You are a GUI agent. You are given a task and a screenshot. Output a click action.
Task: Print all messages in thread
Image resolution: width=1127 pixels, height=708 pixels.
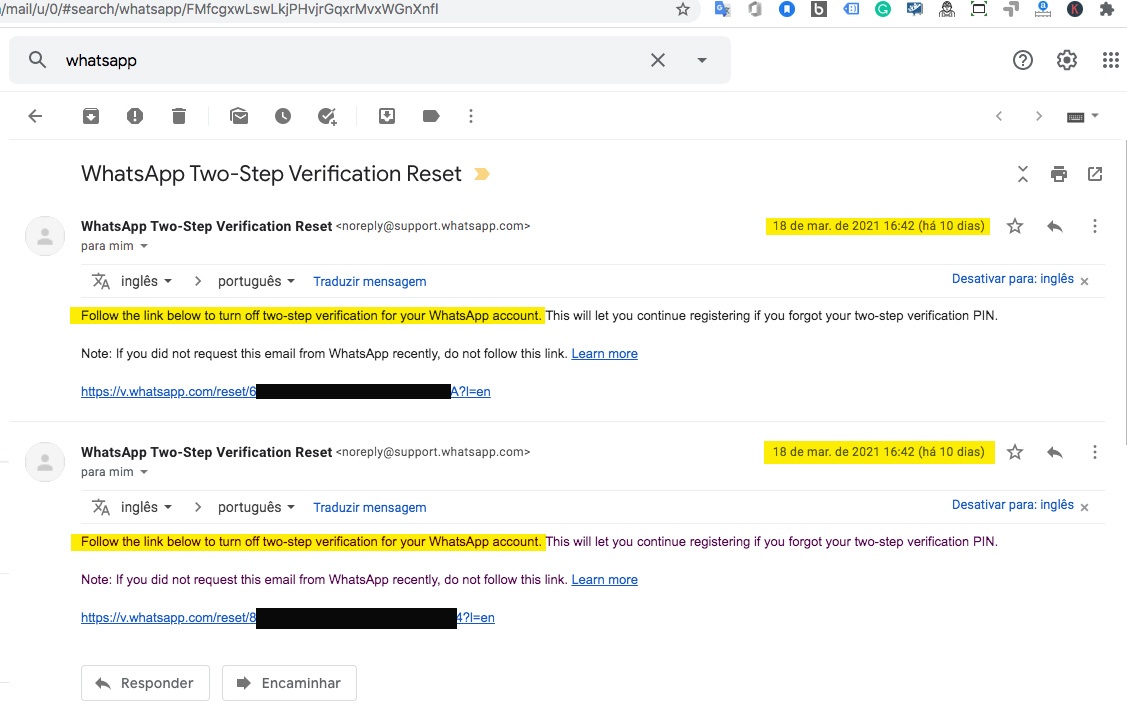pos(1059,174)
